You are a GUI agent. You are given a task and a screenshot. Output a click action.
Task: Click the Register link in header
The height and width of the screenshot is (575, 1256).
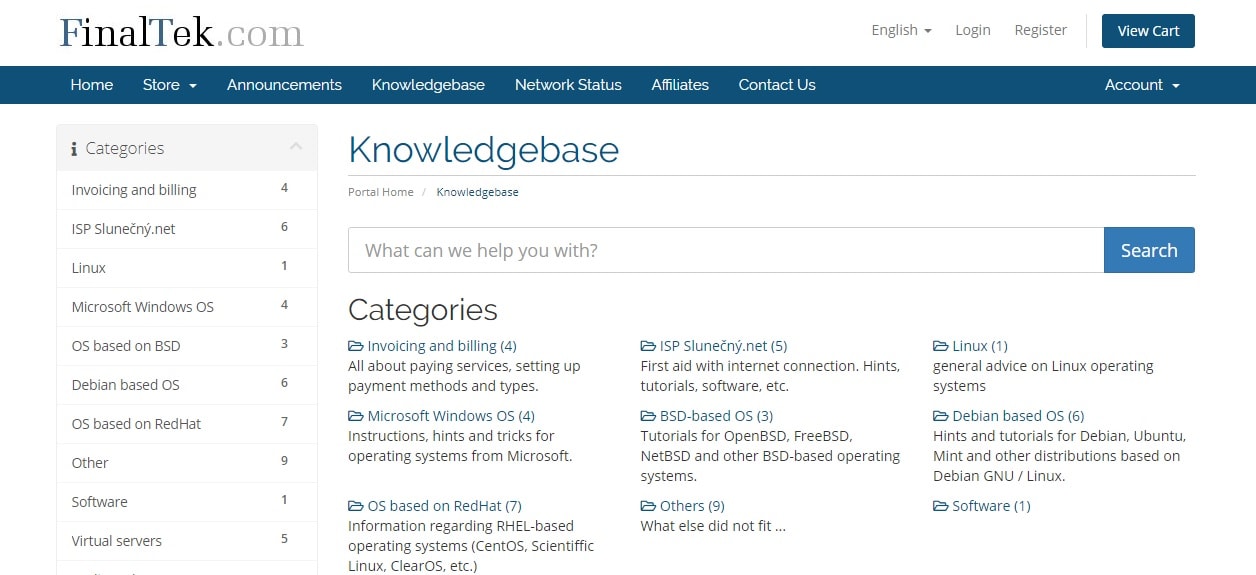tap(1040, 30)
